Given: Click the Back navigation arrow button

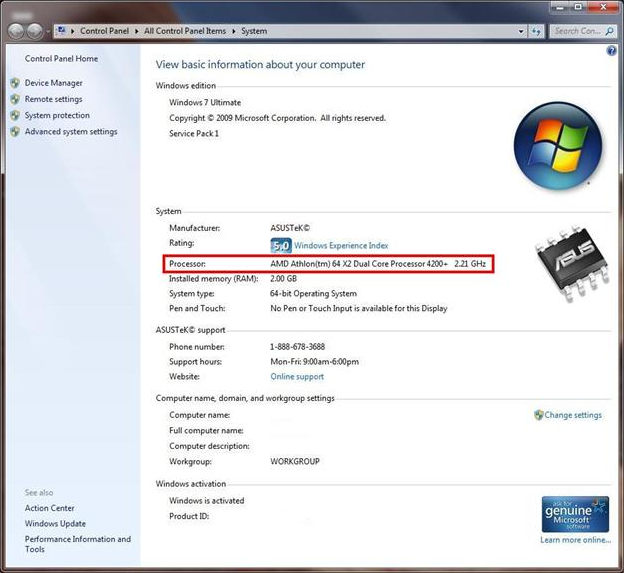Looking at the screenshot, I should [x=16, y=31].
